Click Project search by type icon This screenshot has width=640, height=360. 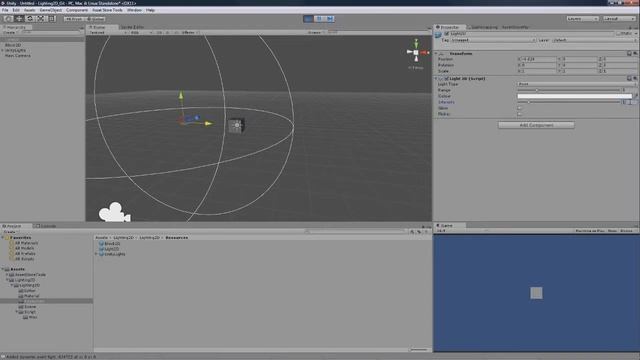point(412,232)
